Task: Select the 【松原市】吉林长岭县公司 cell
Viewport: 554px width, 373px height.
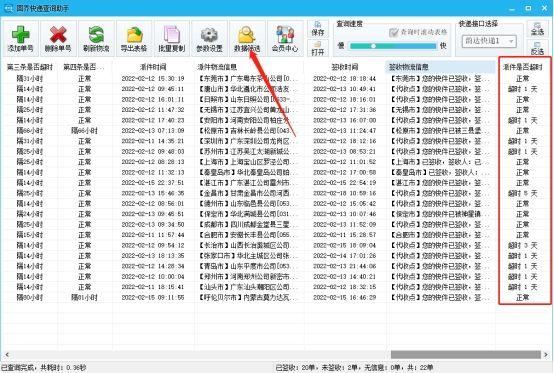Action: tap(249, 131)
